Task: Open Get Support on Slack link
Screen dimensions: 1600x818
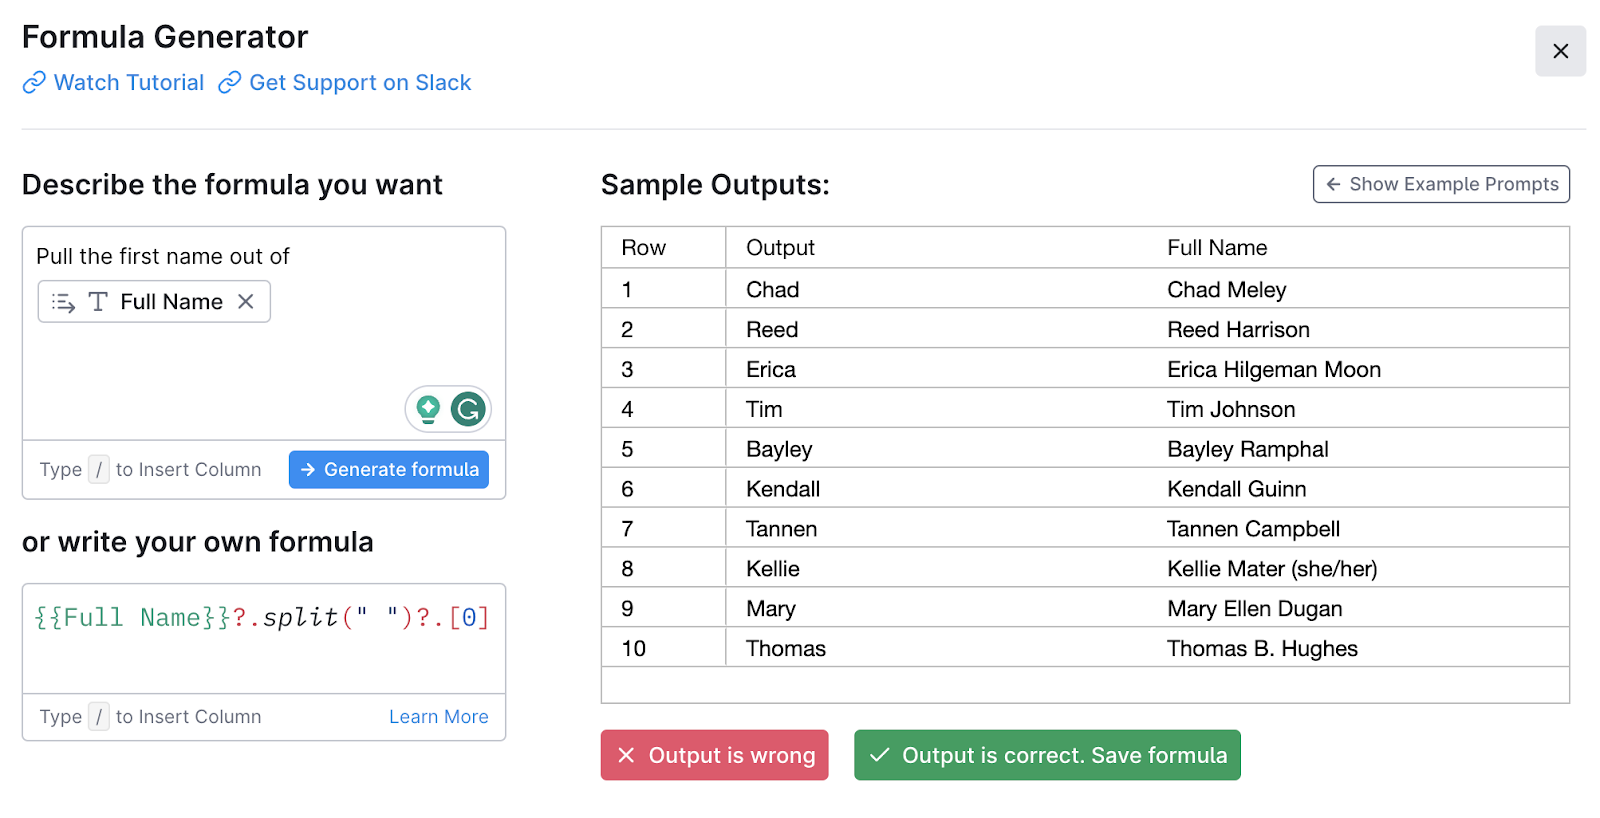Action: [x=360, y=82]
